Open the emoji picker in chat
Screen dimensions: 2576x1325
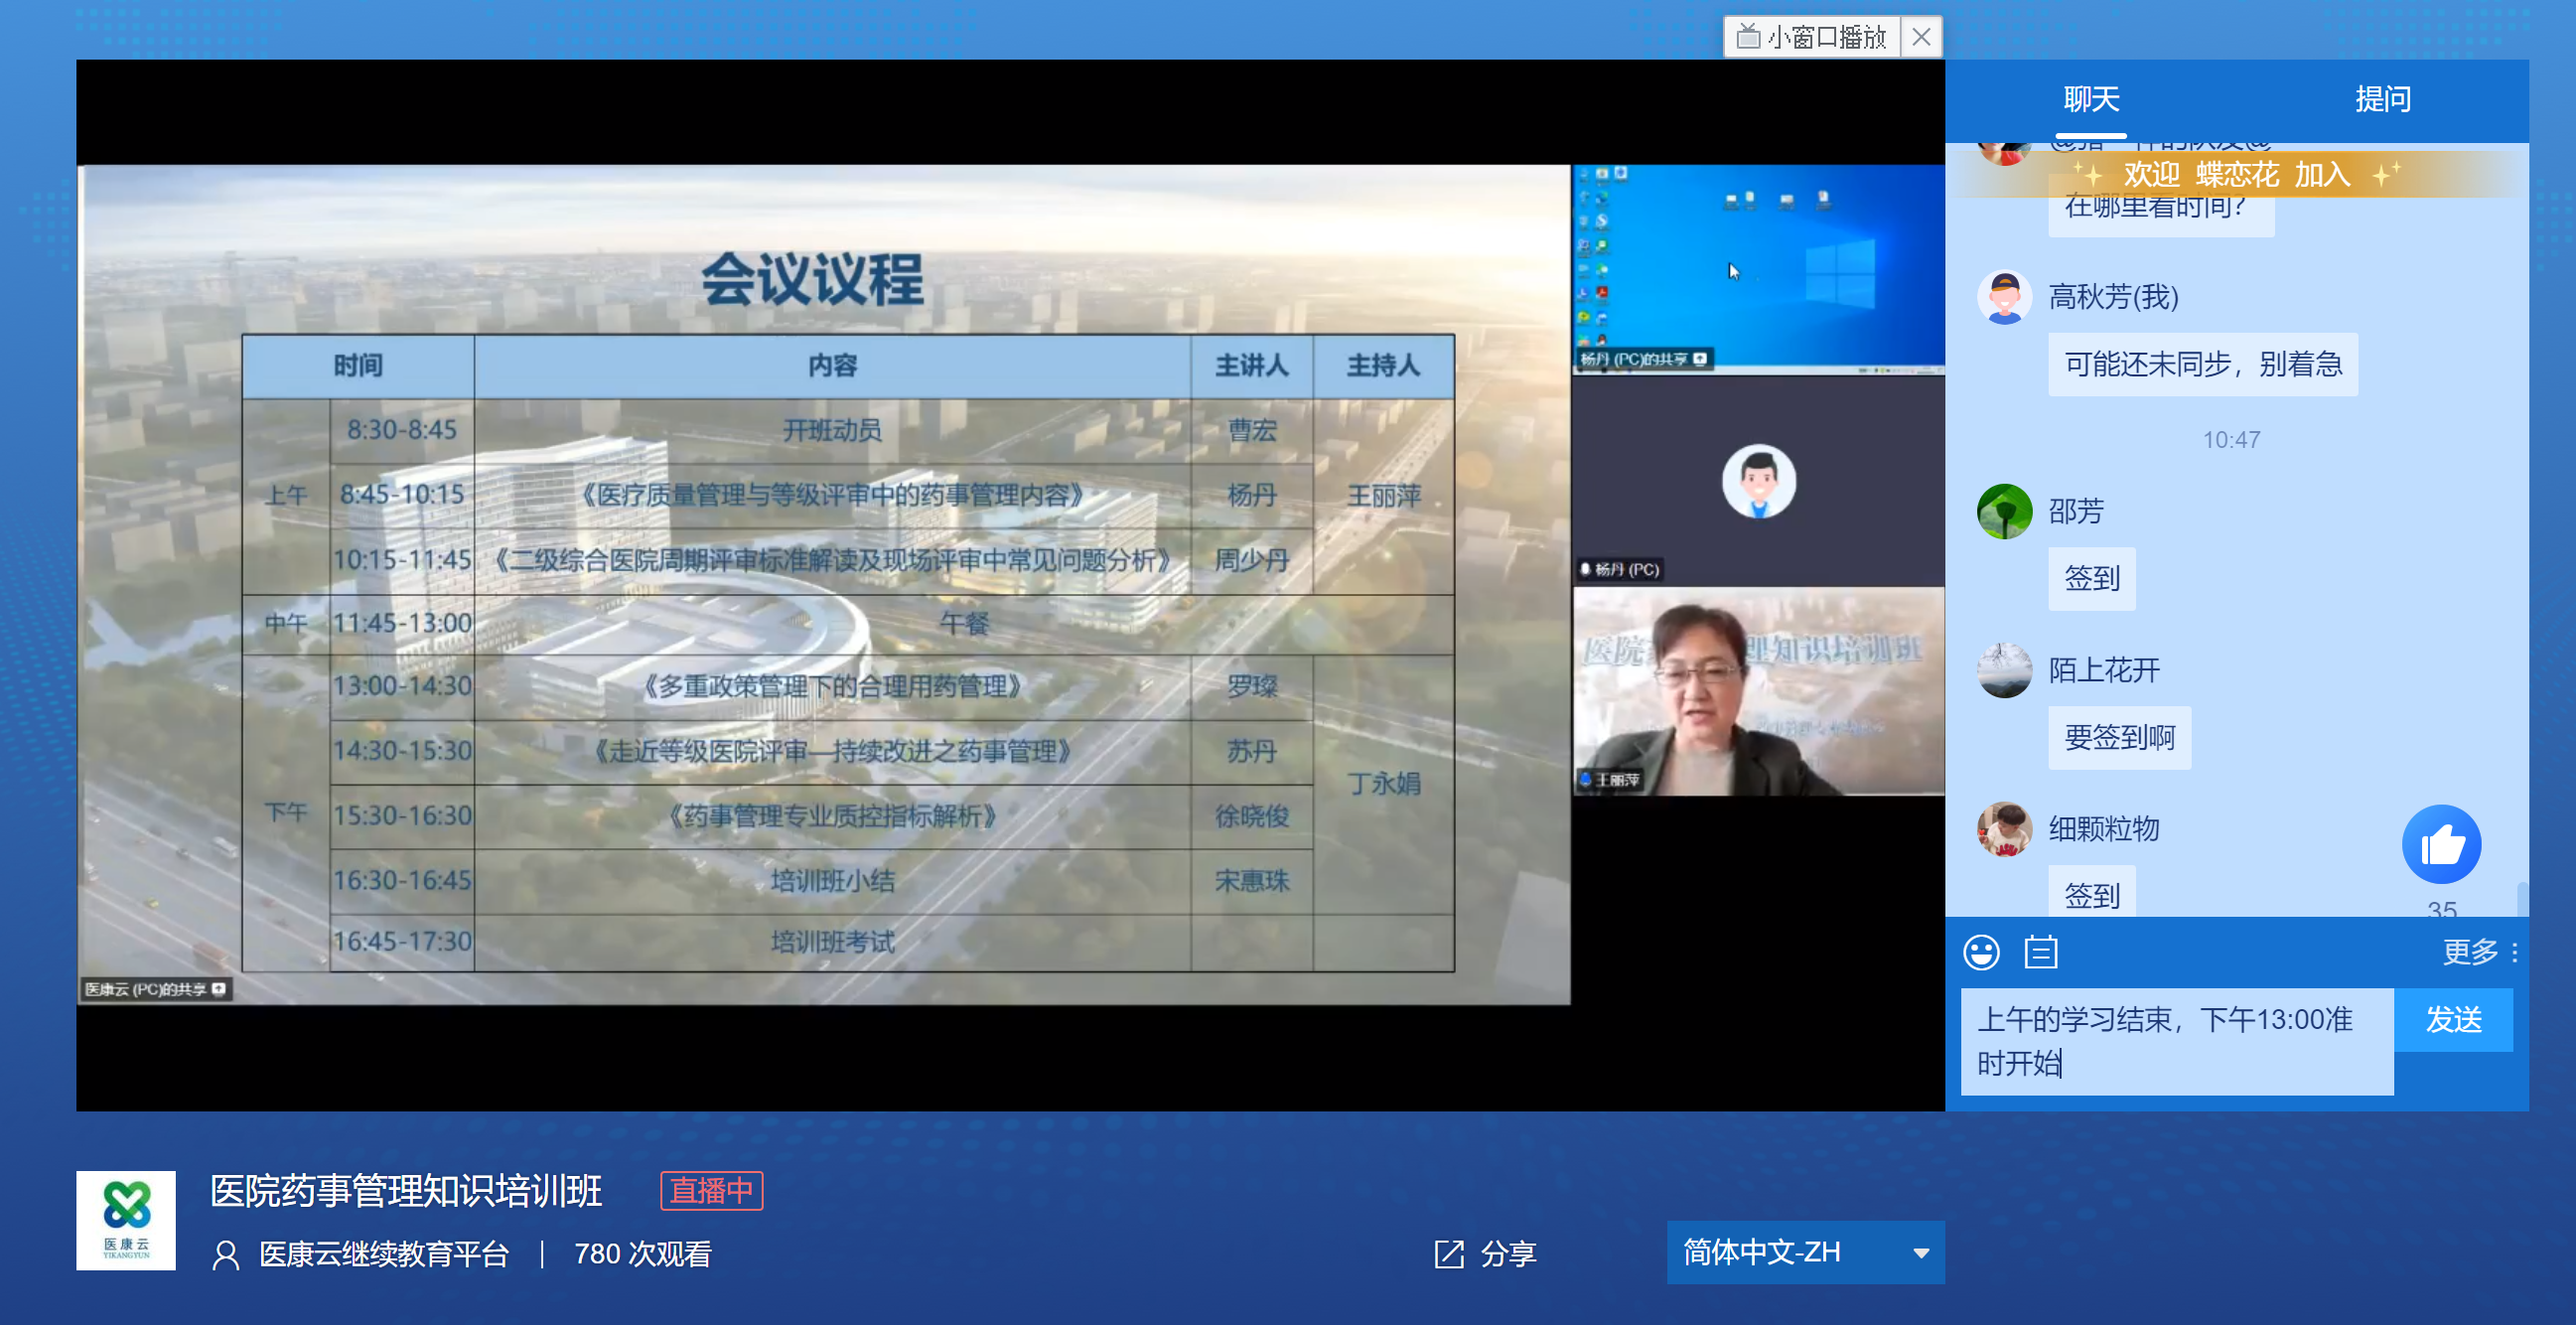pyautogui.click(x=1981, y=952)
